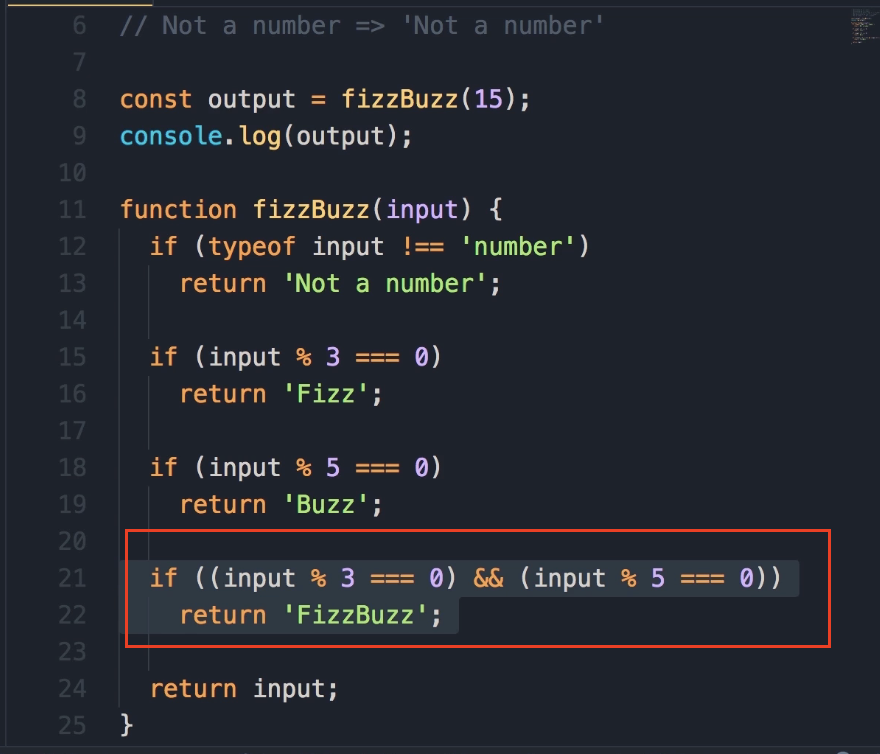Click the closing brace on line 25
This screenshot has height=754, width=880.
pyautogui.click(x=126, y=722)
